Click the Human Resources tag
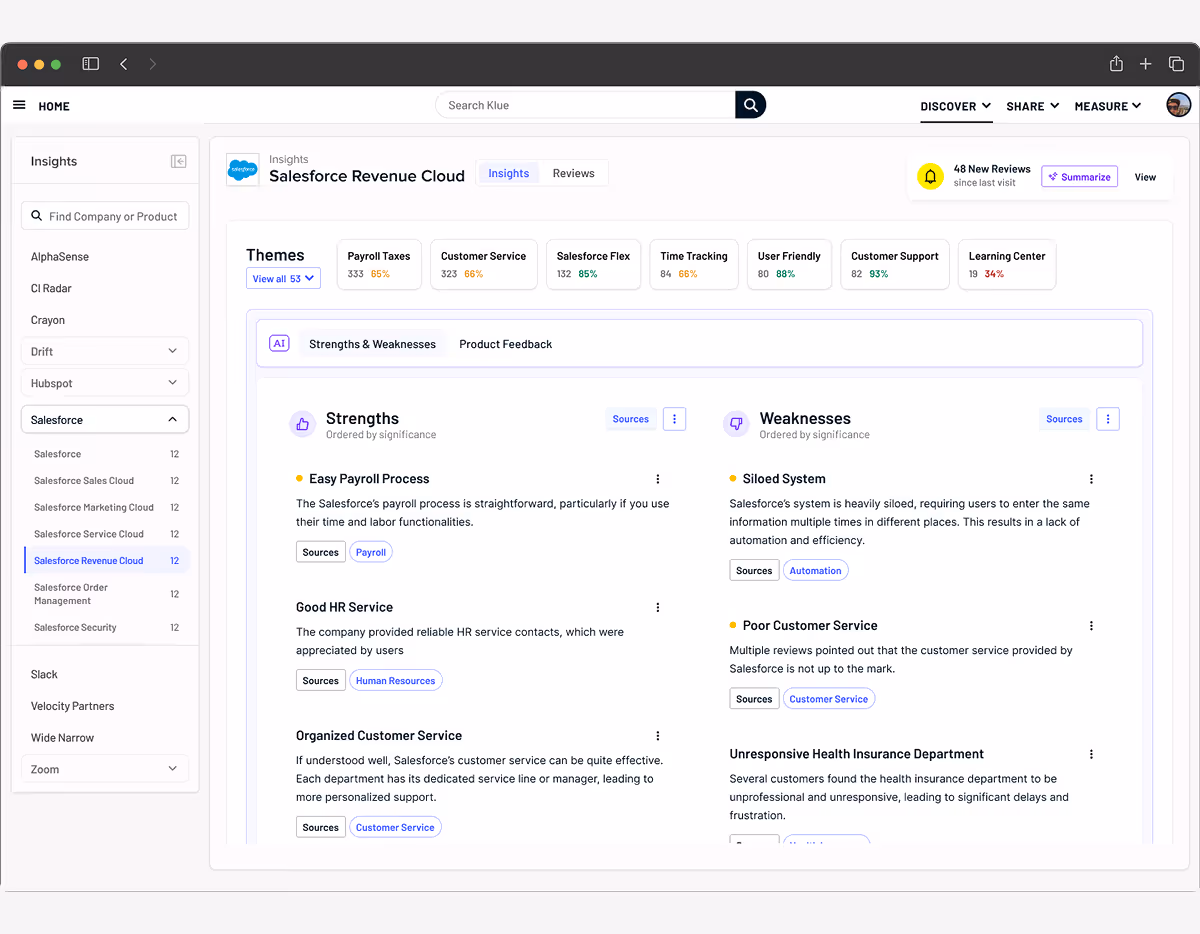Viewport: 1200px width, 934px height. coord(396,681)
